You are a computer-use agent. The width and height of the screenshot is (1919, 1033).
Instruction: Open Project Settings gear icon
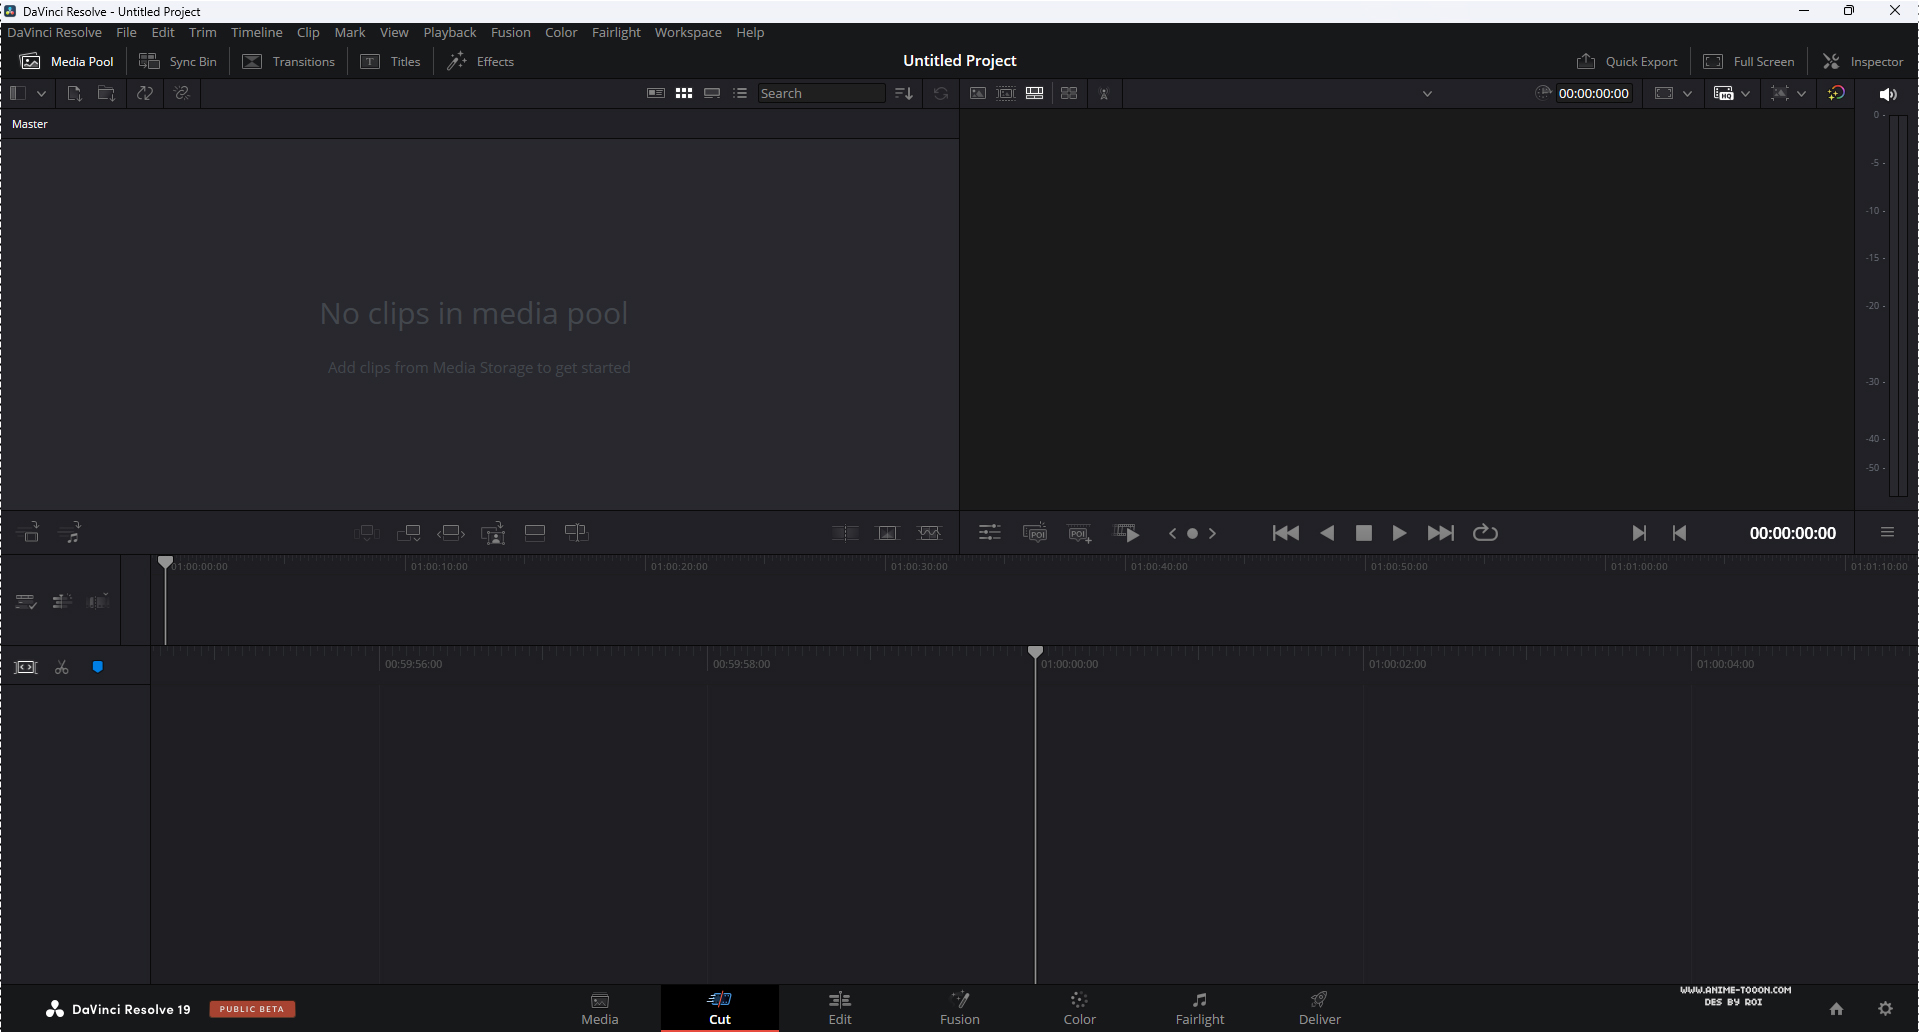1885,1009
